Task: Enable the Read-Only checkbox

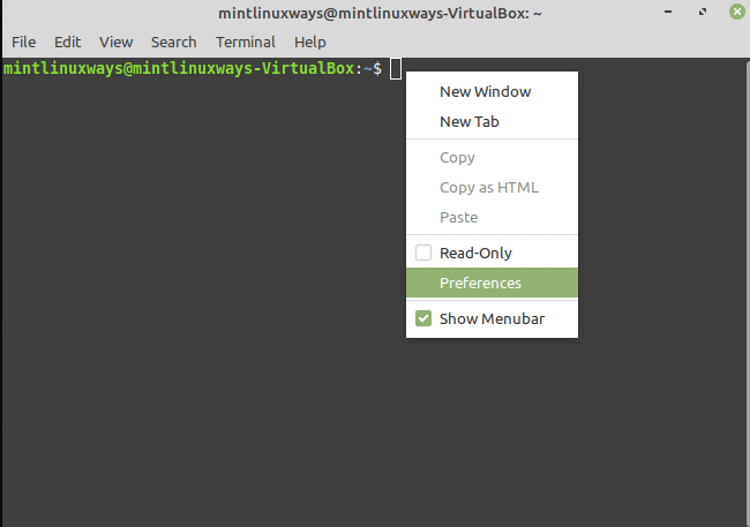Action: [423, 253]
